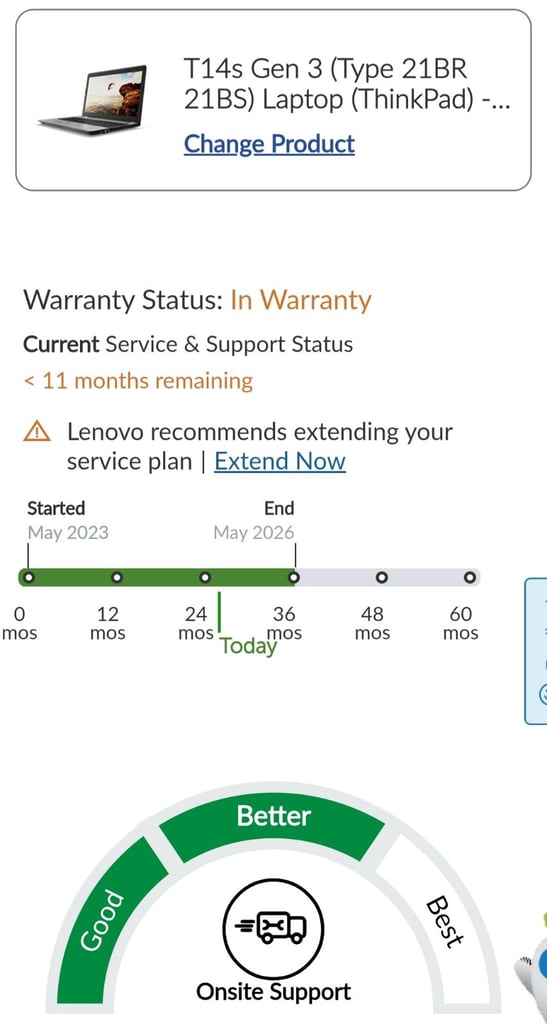Click the 12 mos timeline dot

117,577
